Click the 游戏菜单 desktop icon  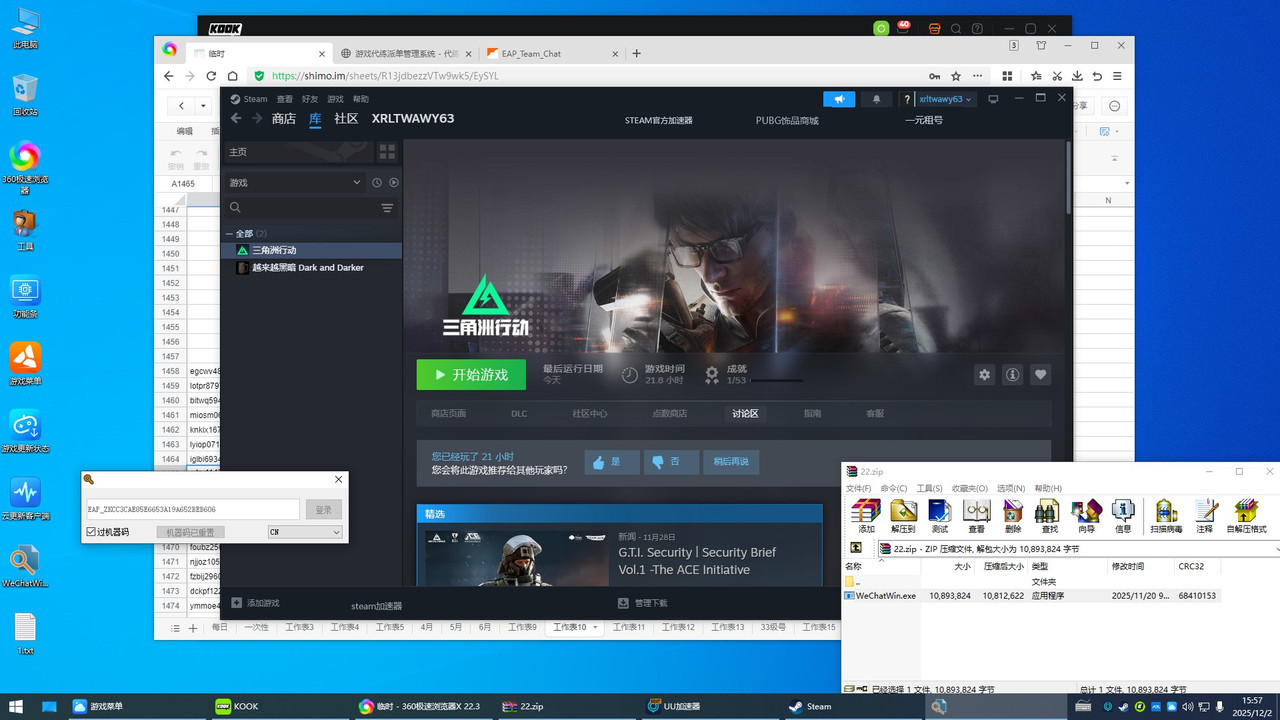(25, 364)
